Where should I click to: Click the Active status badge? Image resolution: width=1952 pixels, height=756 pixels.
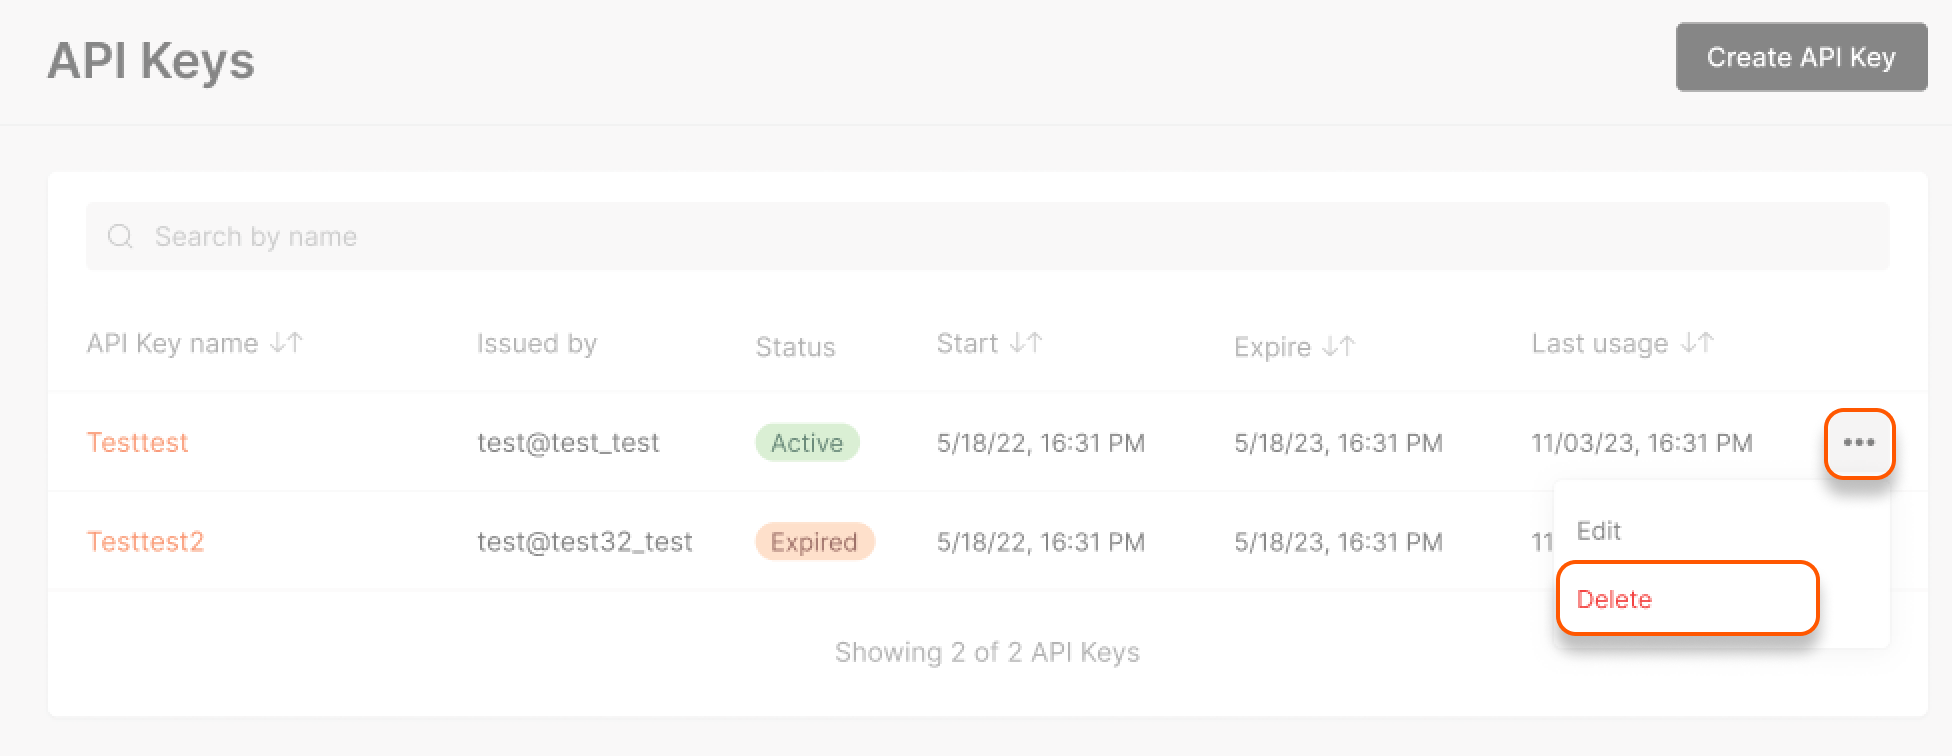click(x=806, y=442)
